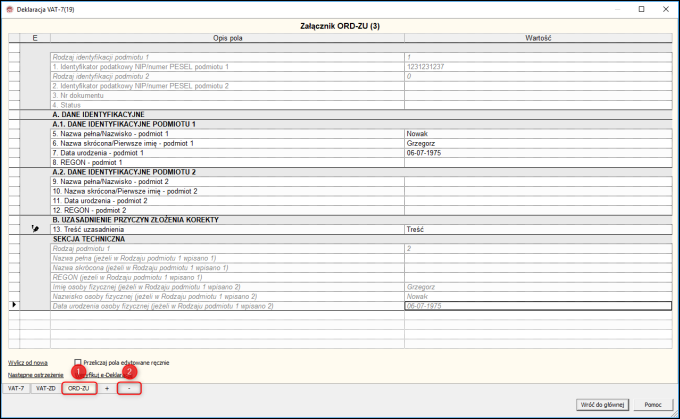Click value cell for 12. REGON - podmiot 2
Image resolution: width=680 pixels, height=419 pixels.
click(538, 210)
